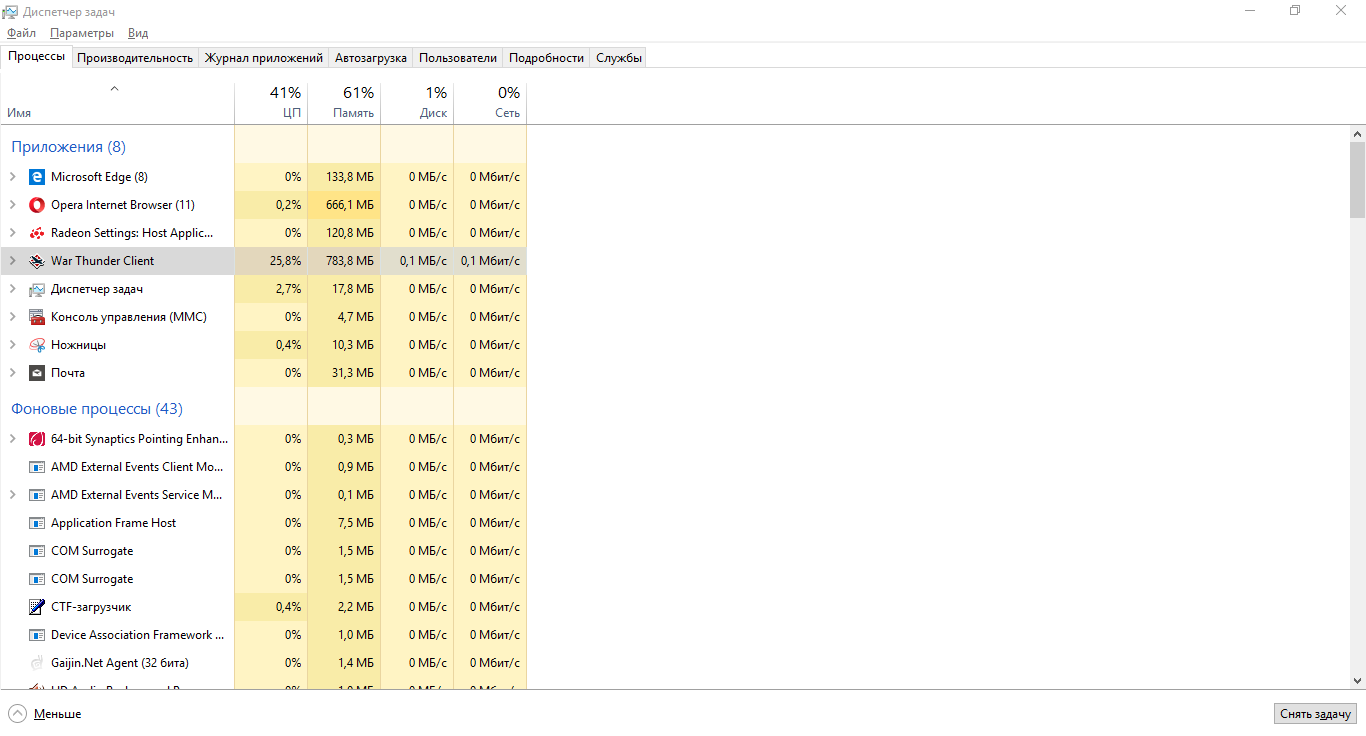This screenshot has width=1366, height=736.
Task: Select the Процессы tab
Action: [37, 56]
